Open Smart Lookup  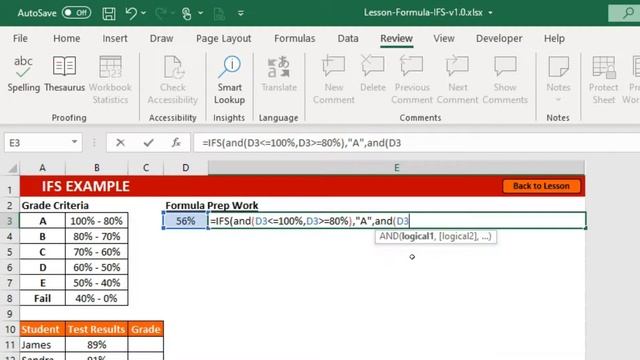tap(229, 80)
